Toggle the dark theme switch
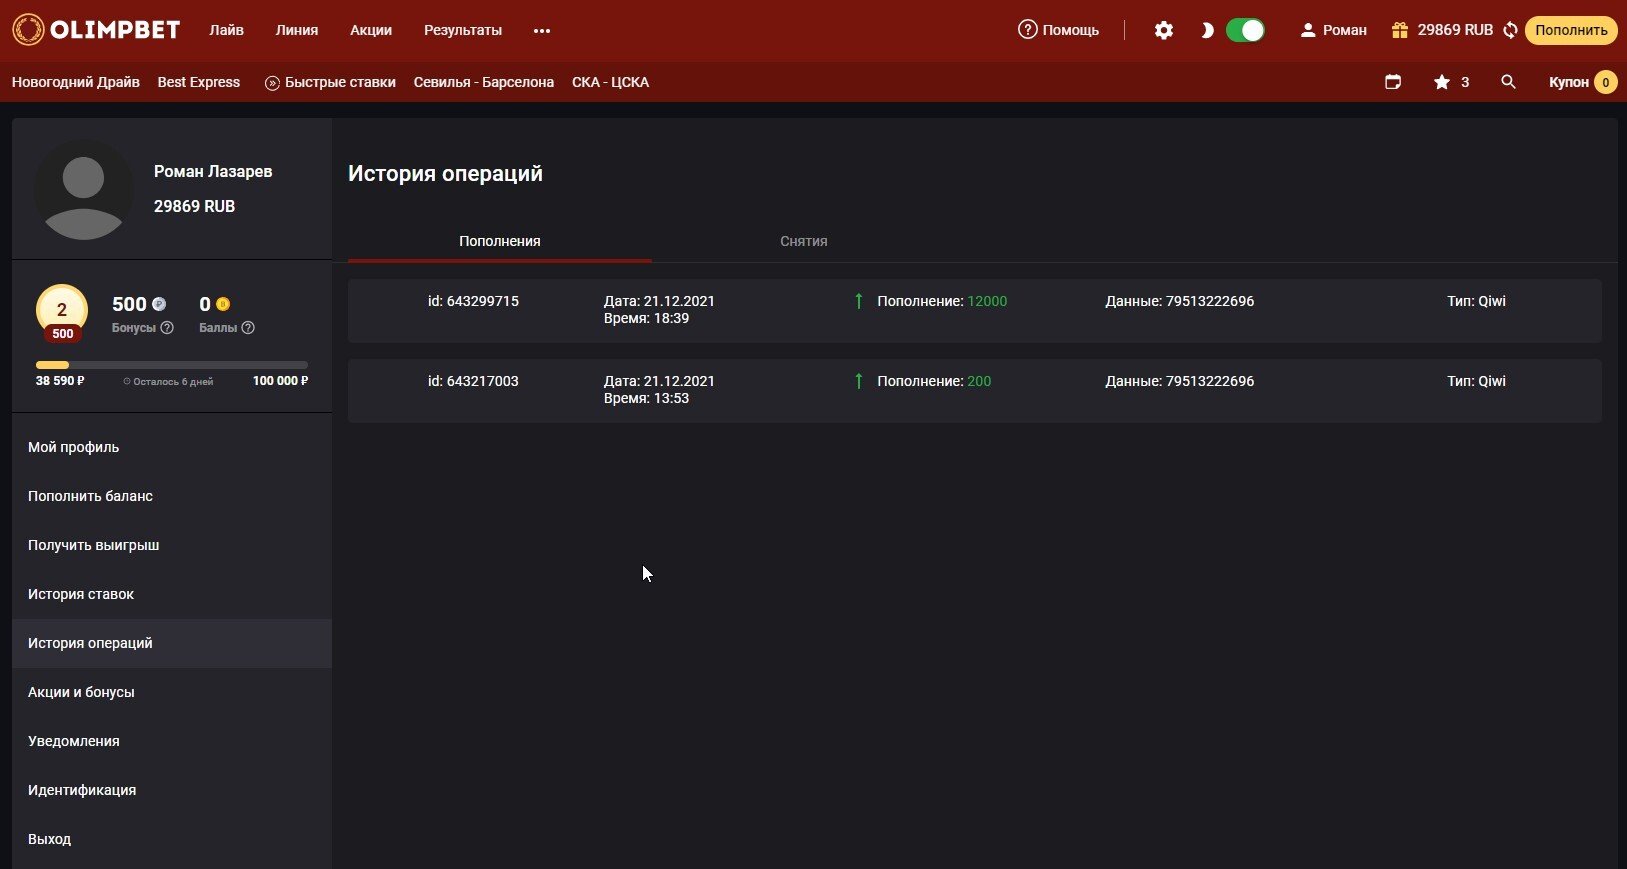Viewport: 1627px width, 869px height. (x=1245, y=30)
